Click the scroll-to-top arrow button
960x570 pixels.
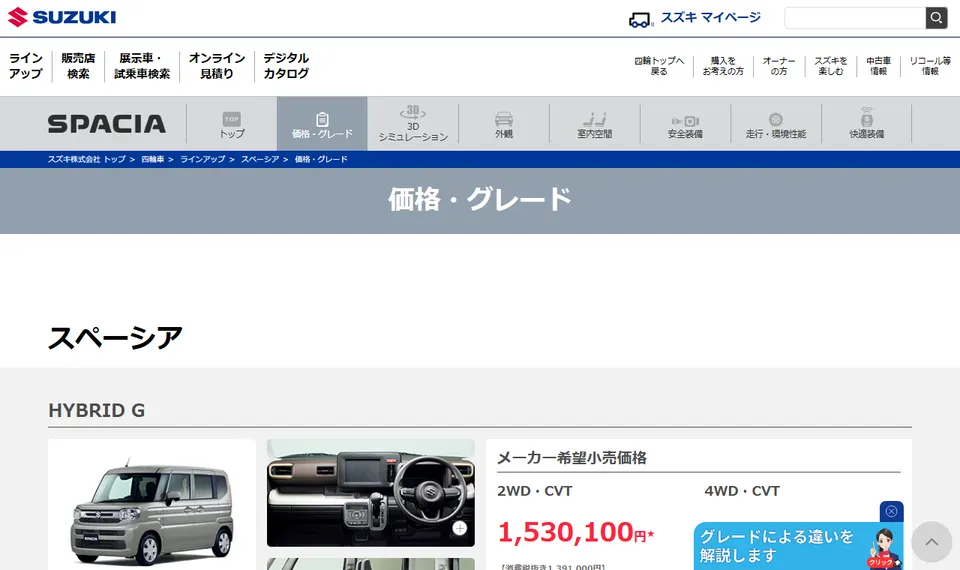click(931, 542)
